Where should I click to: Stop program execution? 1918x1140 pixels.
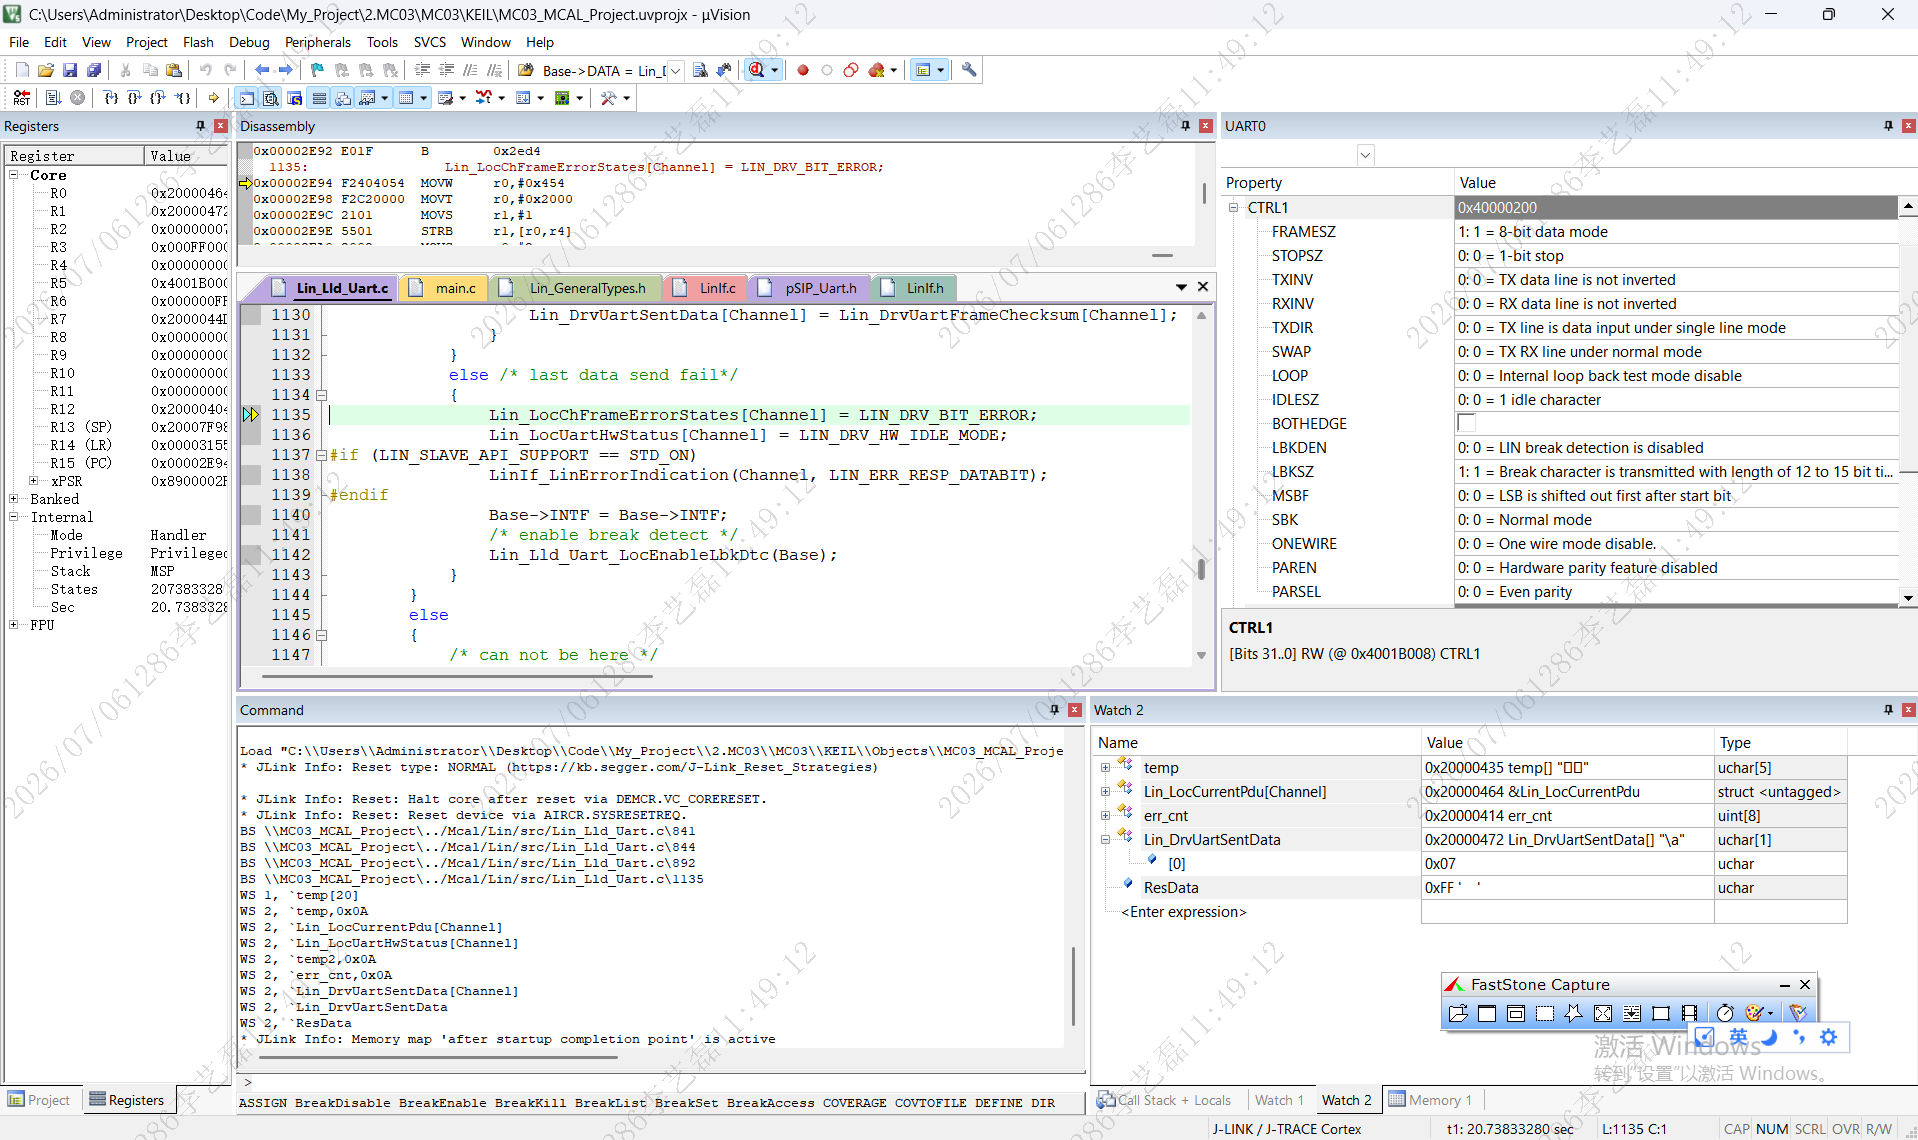[78, 98]
